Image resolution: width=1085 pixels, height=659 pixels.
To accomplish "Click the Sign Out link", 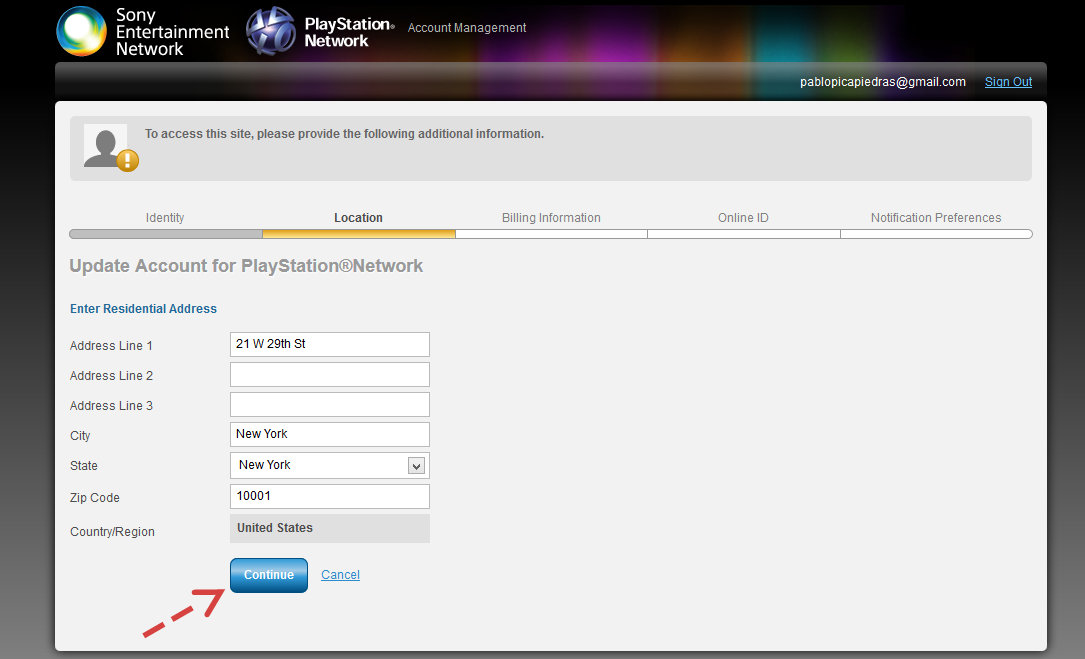I will 1008,82.
